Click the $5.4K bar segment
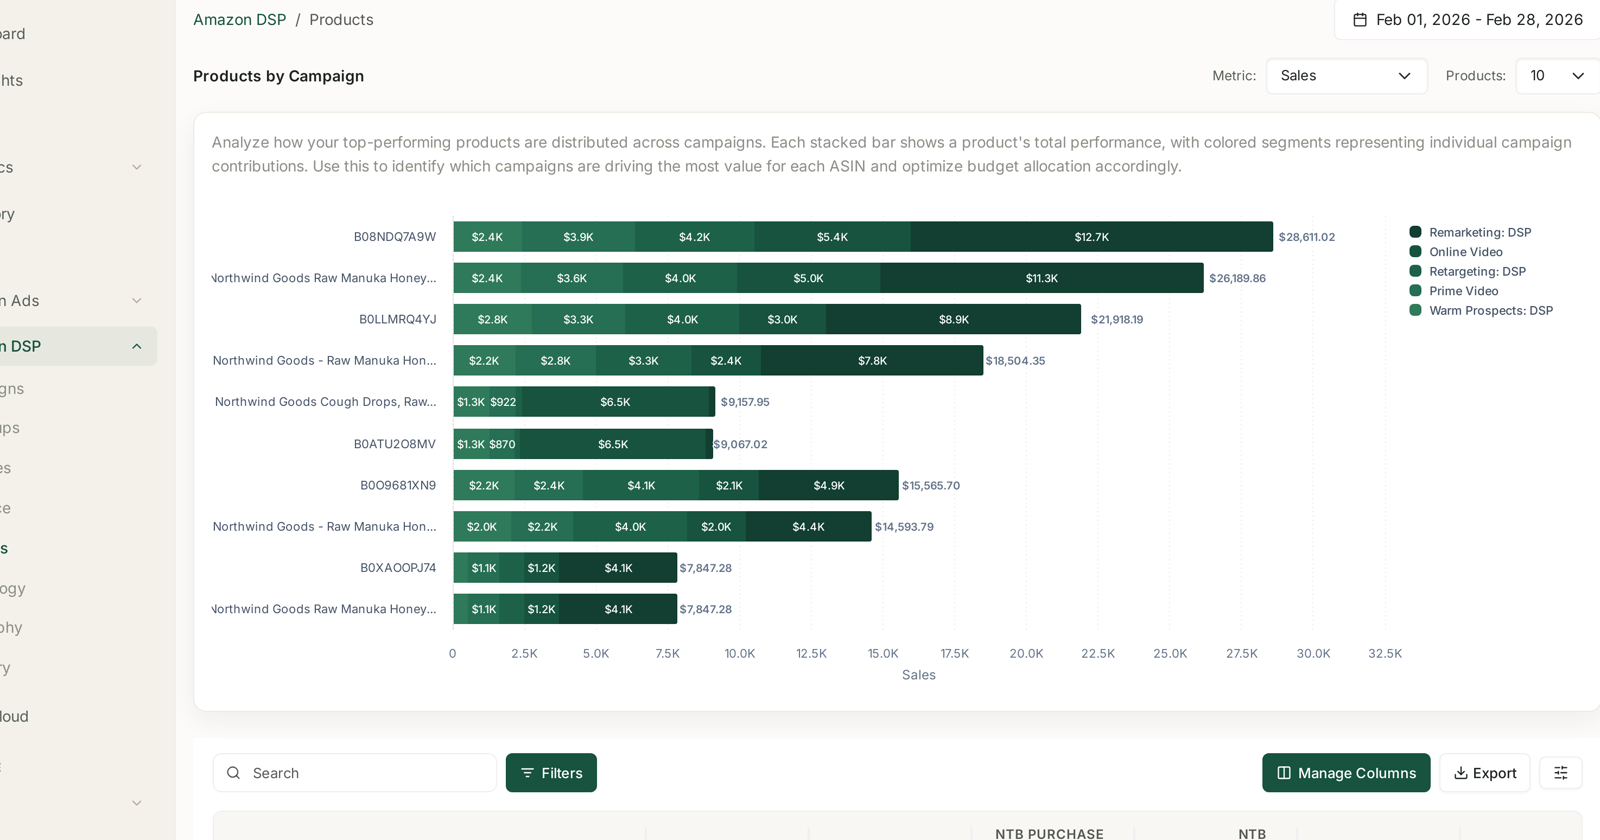This screenshot has width=1600, height=840. coord(832,237)
